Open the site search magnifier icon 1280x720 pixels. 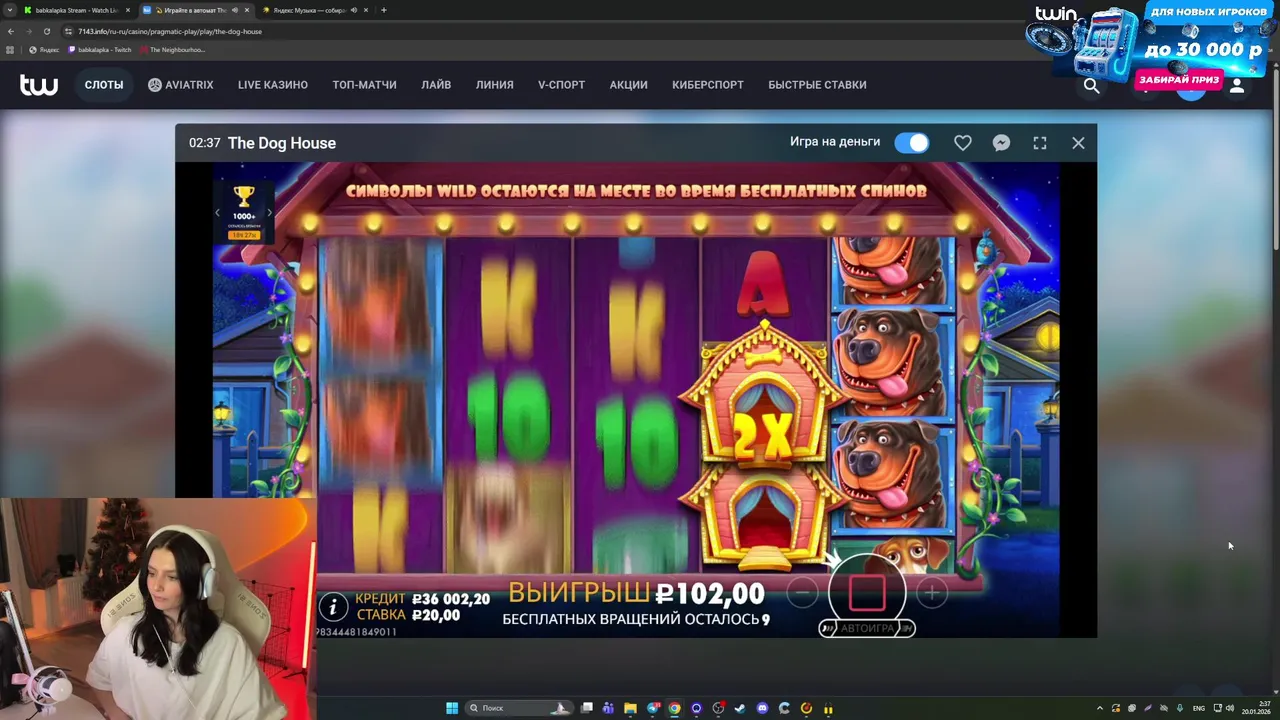[x=1091, y=86]
